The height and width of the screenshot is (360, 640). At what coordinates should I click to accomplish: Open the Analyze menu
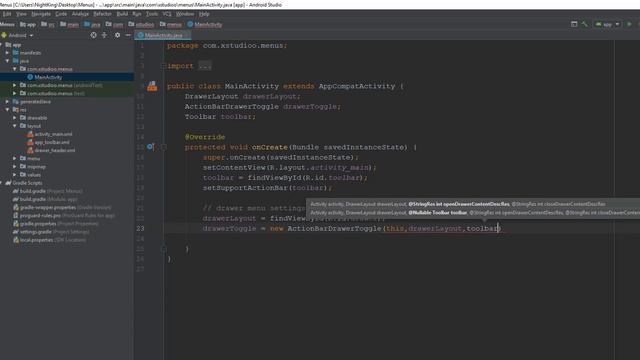coord(80,14)
